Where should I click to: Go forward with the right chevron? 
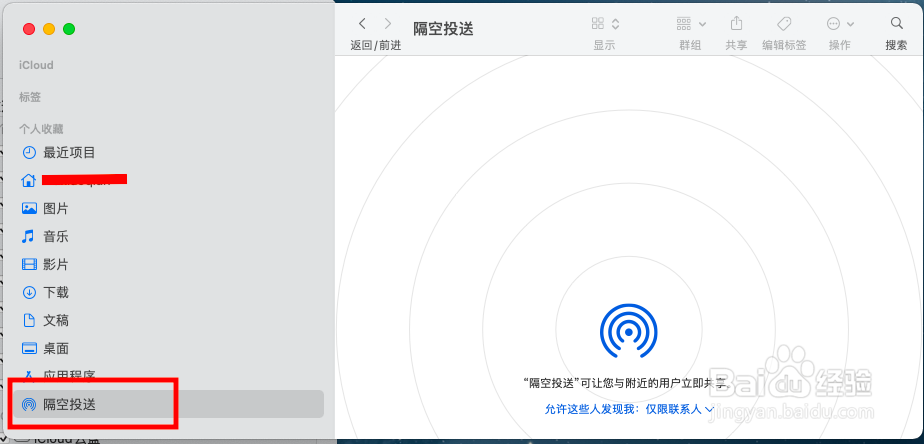click(387, 24)
